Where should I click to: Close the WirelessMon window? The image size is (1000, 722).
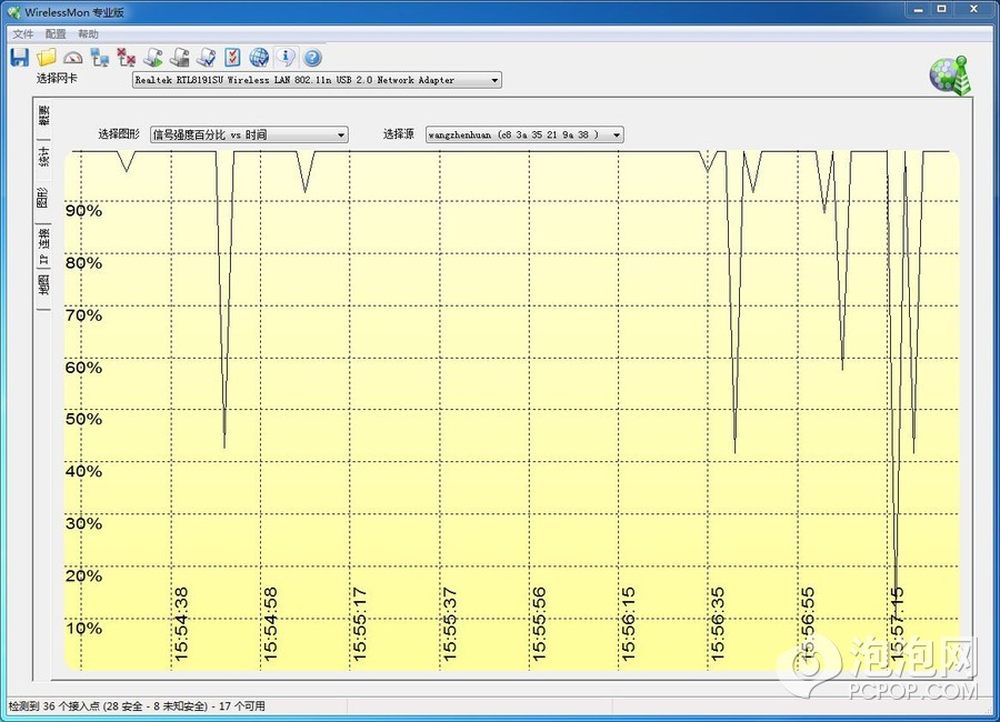[974, 10]
